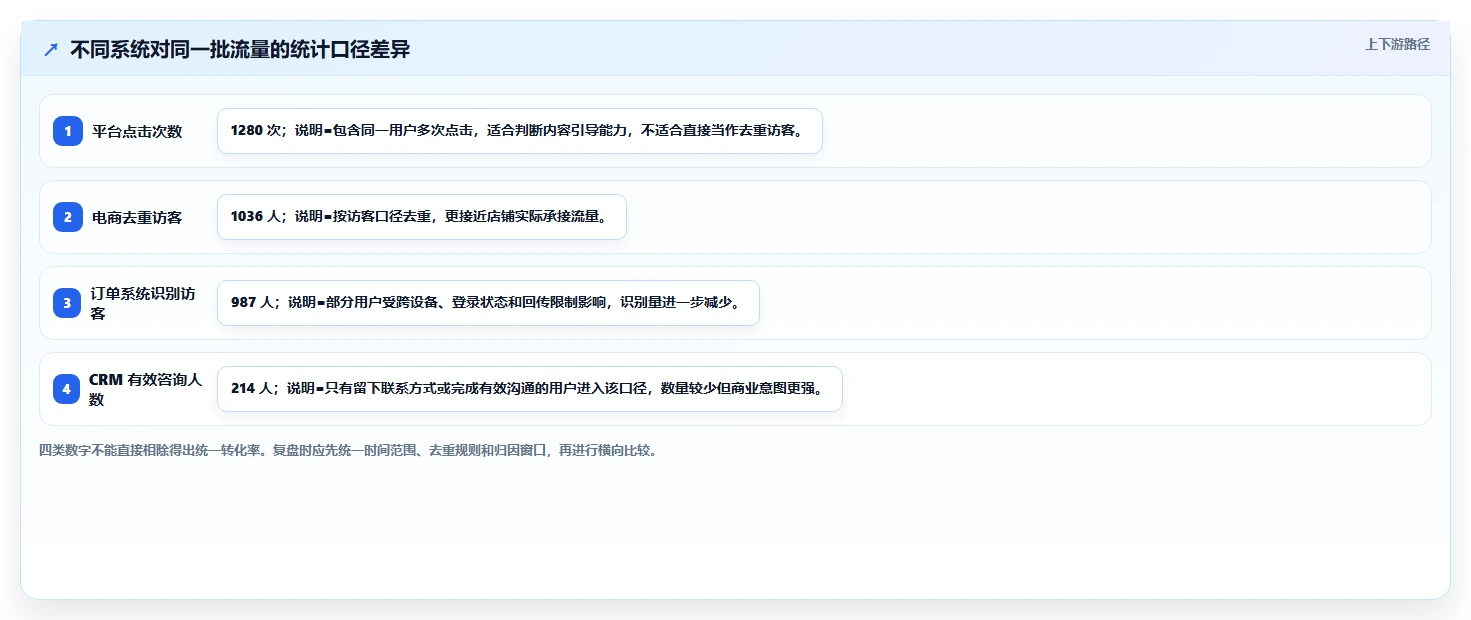The height and width of the screenshot is (620, 1471).
Task: Select the number 1 badge
Action: point(68,131)
